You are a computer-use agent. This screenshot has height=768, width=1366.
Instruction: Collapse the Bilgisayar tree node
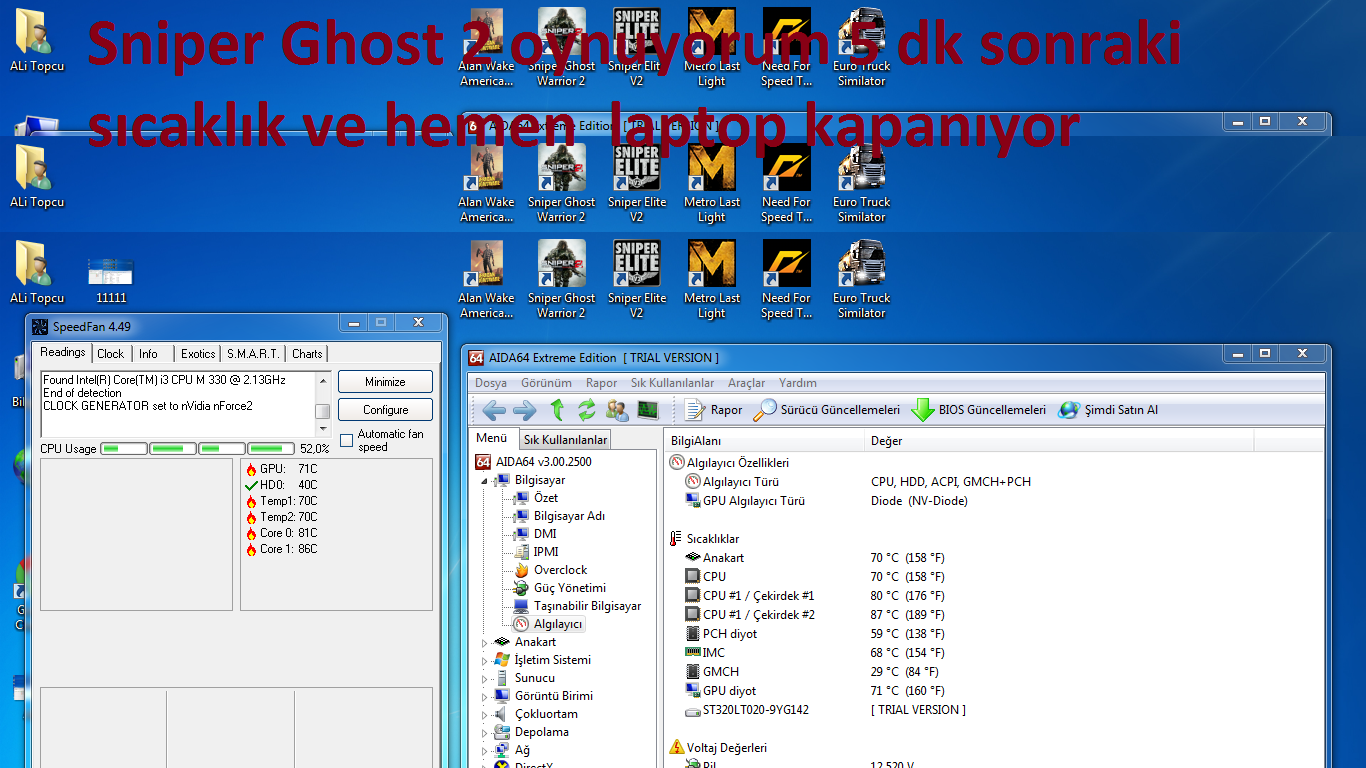pyautogui.click(x=485, y=481)
